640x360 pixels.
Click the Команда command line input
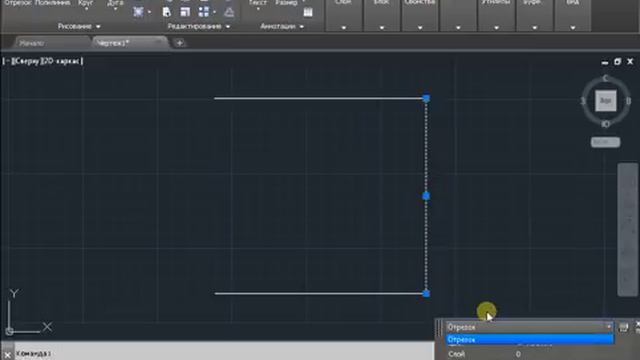[224, 353]
